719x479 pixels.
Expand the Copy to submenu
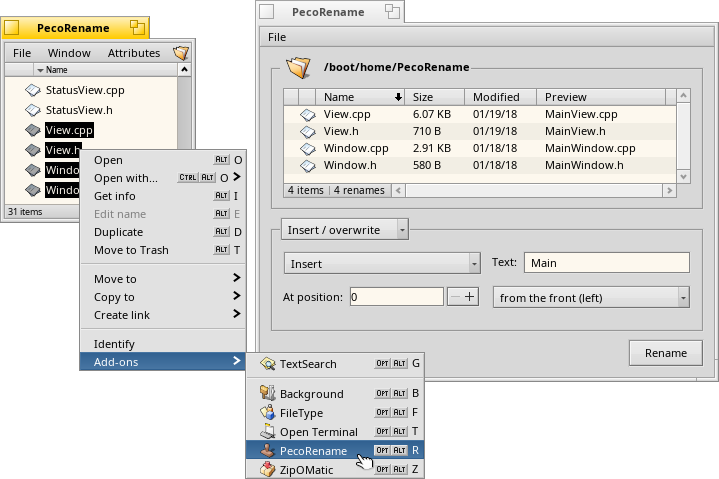164,297
